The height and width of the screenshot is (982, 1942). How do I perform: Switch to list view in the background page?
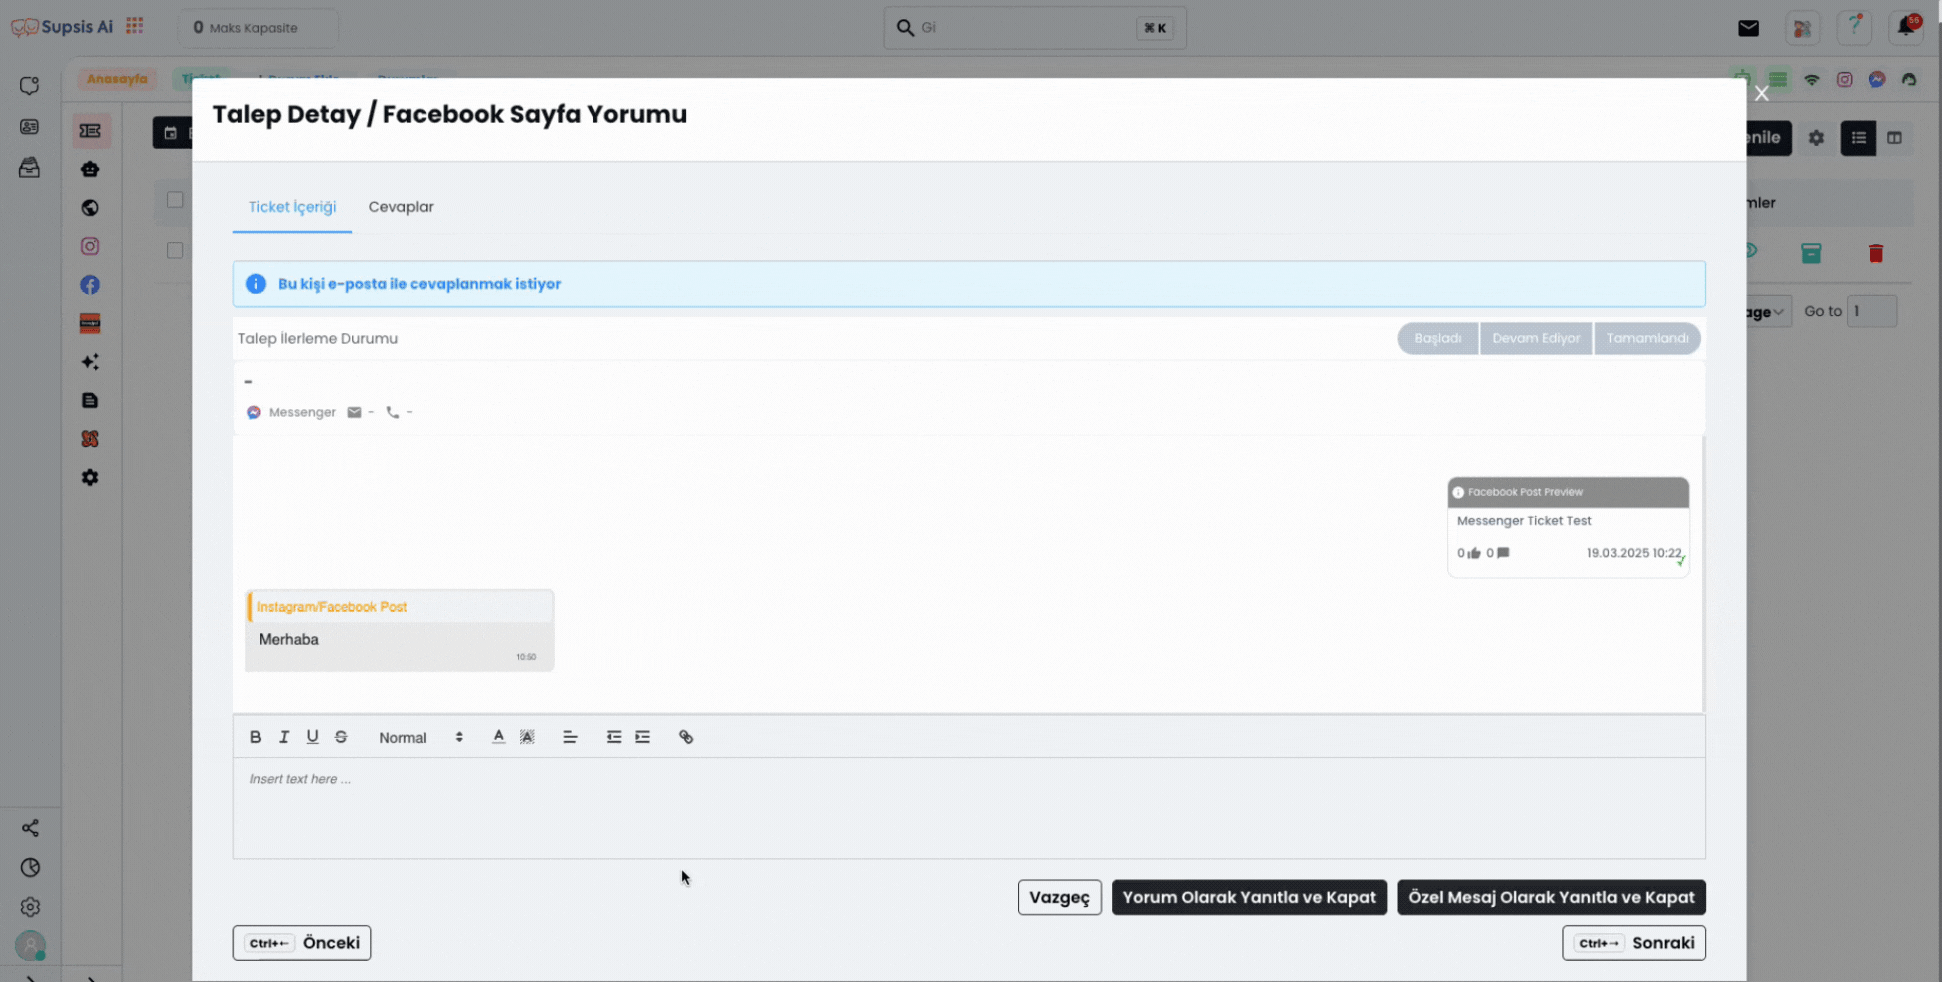[x=1859, y=138]
